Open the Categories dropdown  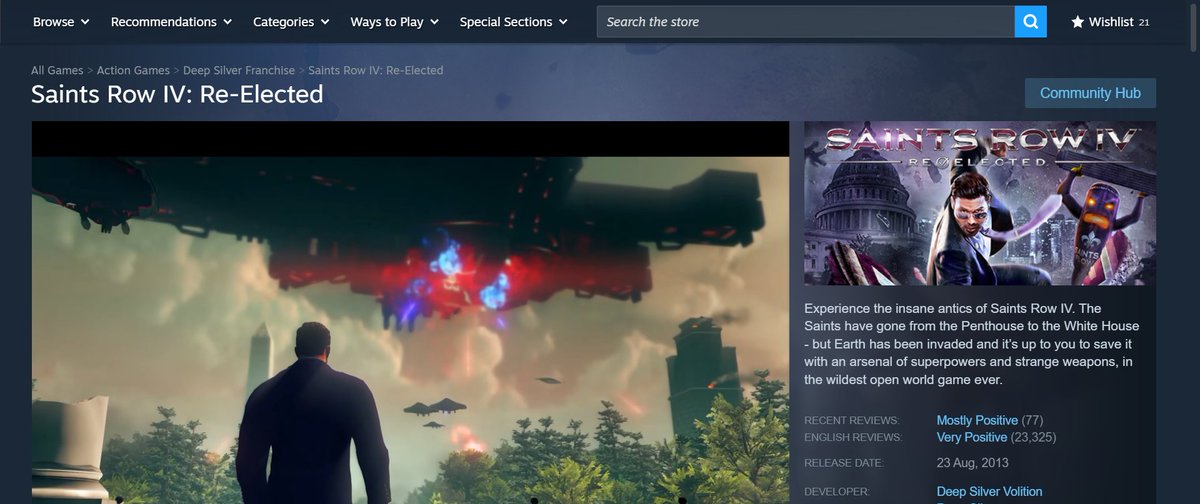click(291, 21)
